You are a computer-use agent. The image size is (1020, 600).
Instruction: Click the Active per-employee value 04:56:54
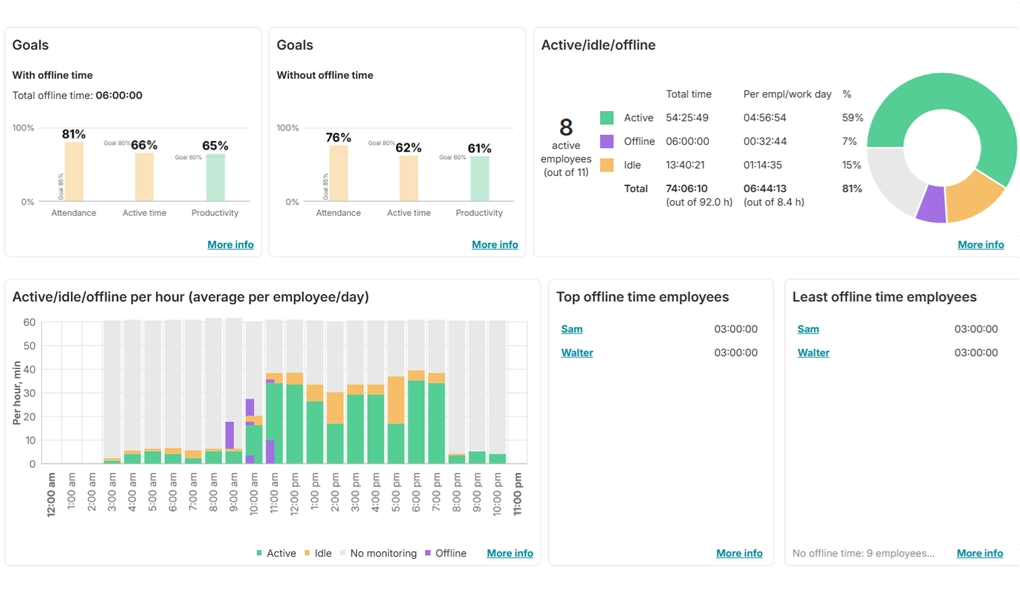(x=765, y=118)
